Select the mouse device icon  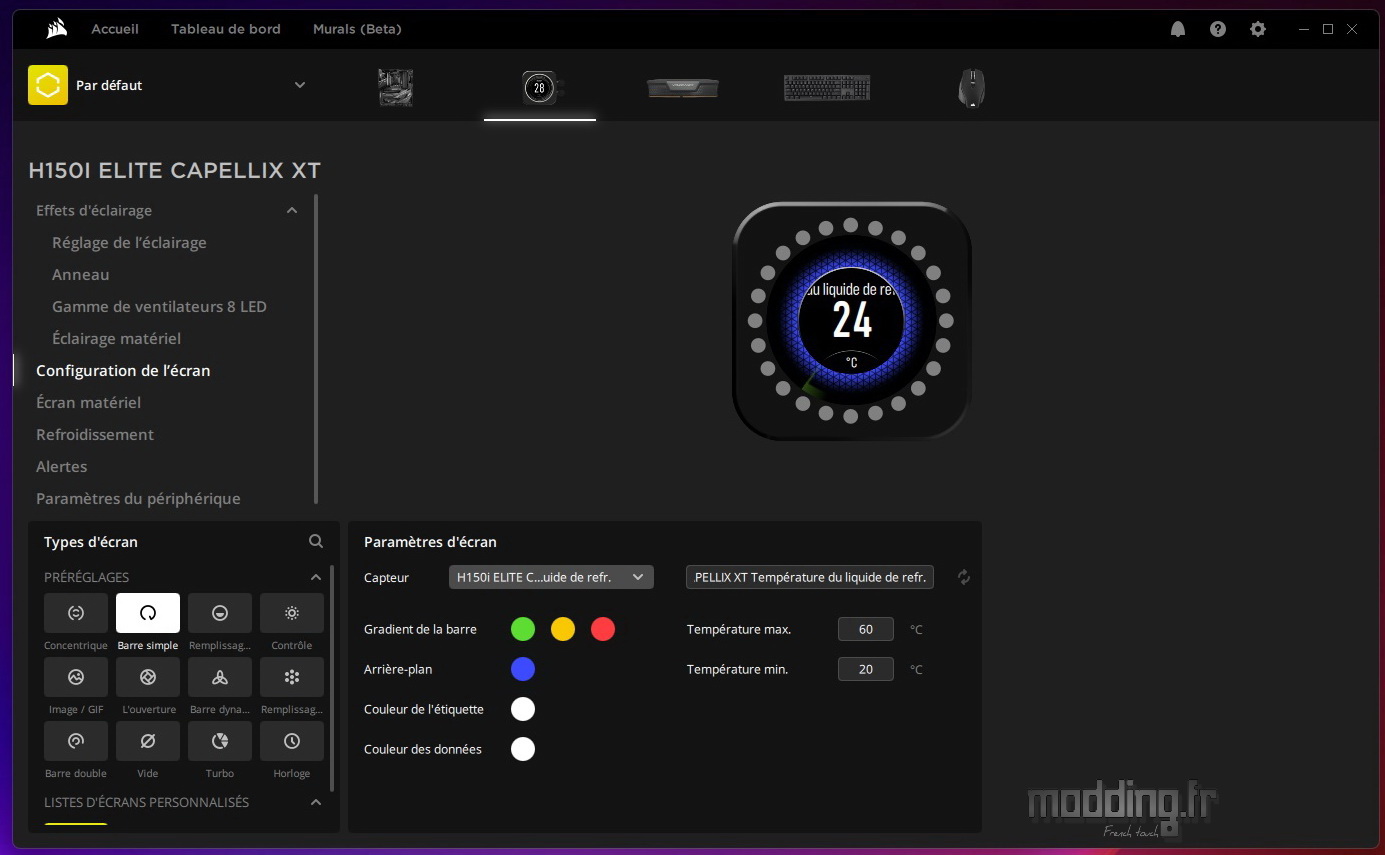click(x=971, y=88)
